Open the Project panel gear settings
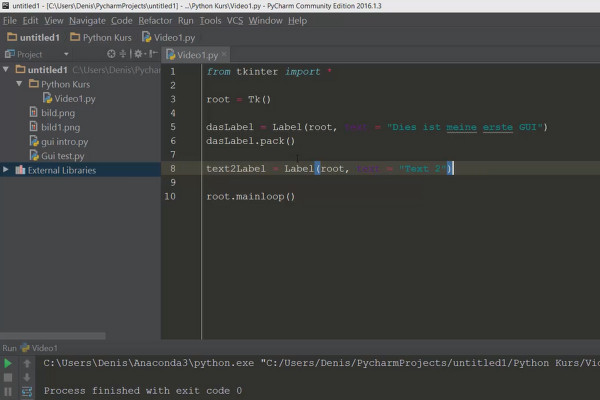The height and width of the screenshot is (400, 600). pyautogui.click(x=139, y=54)
